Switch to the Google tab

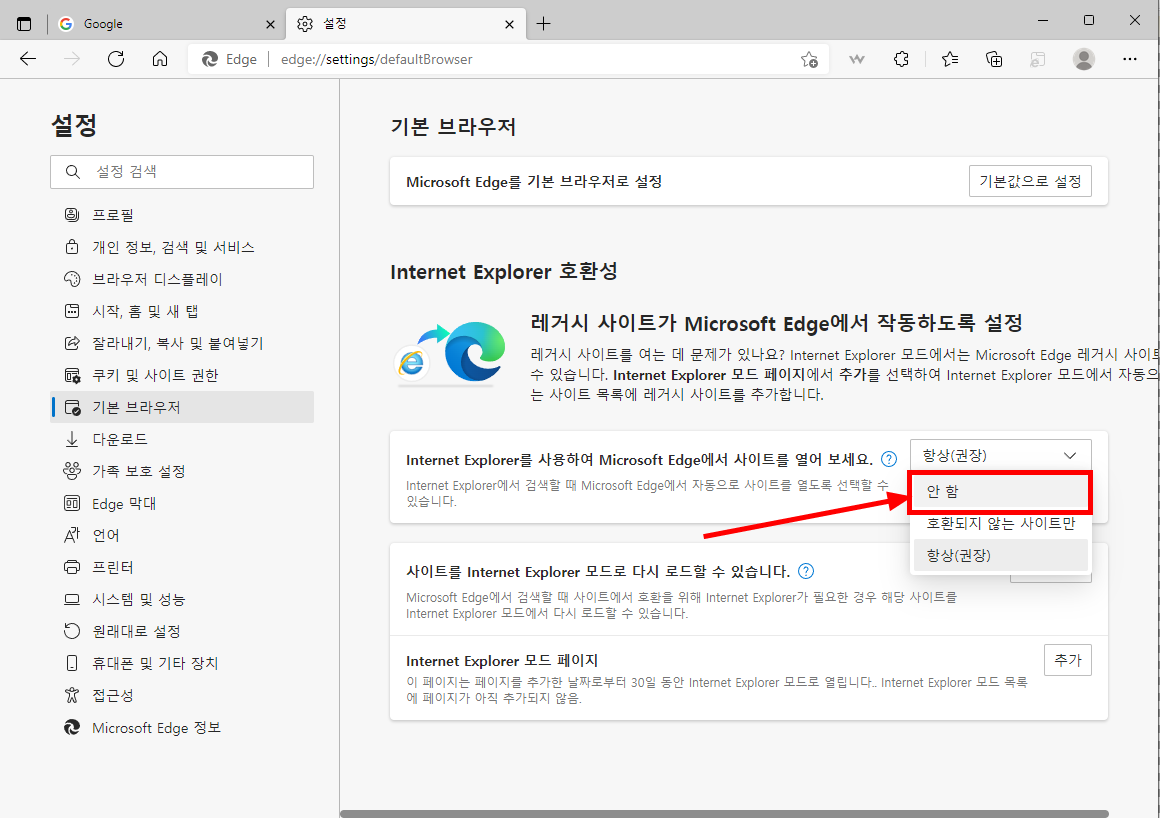[166, 24]
